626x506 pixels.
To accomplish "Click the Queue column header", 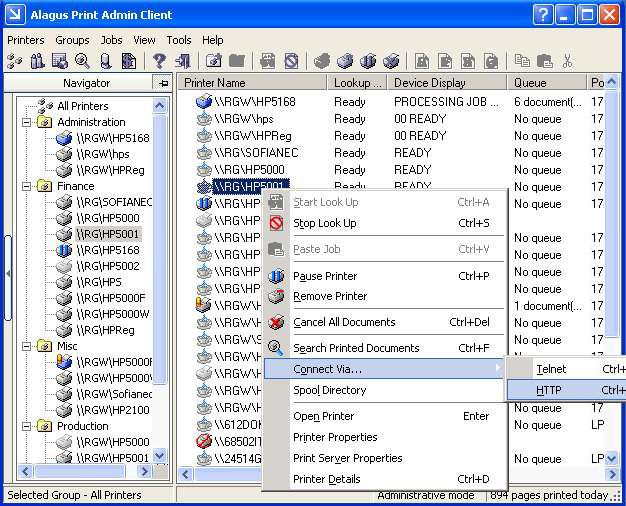I will tap(547, 83).
